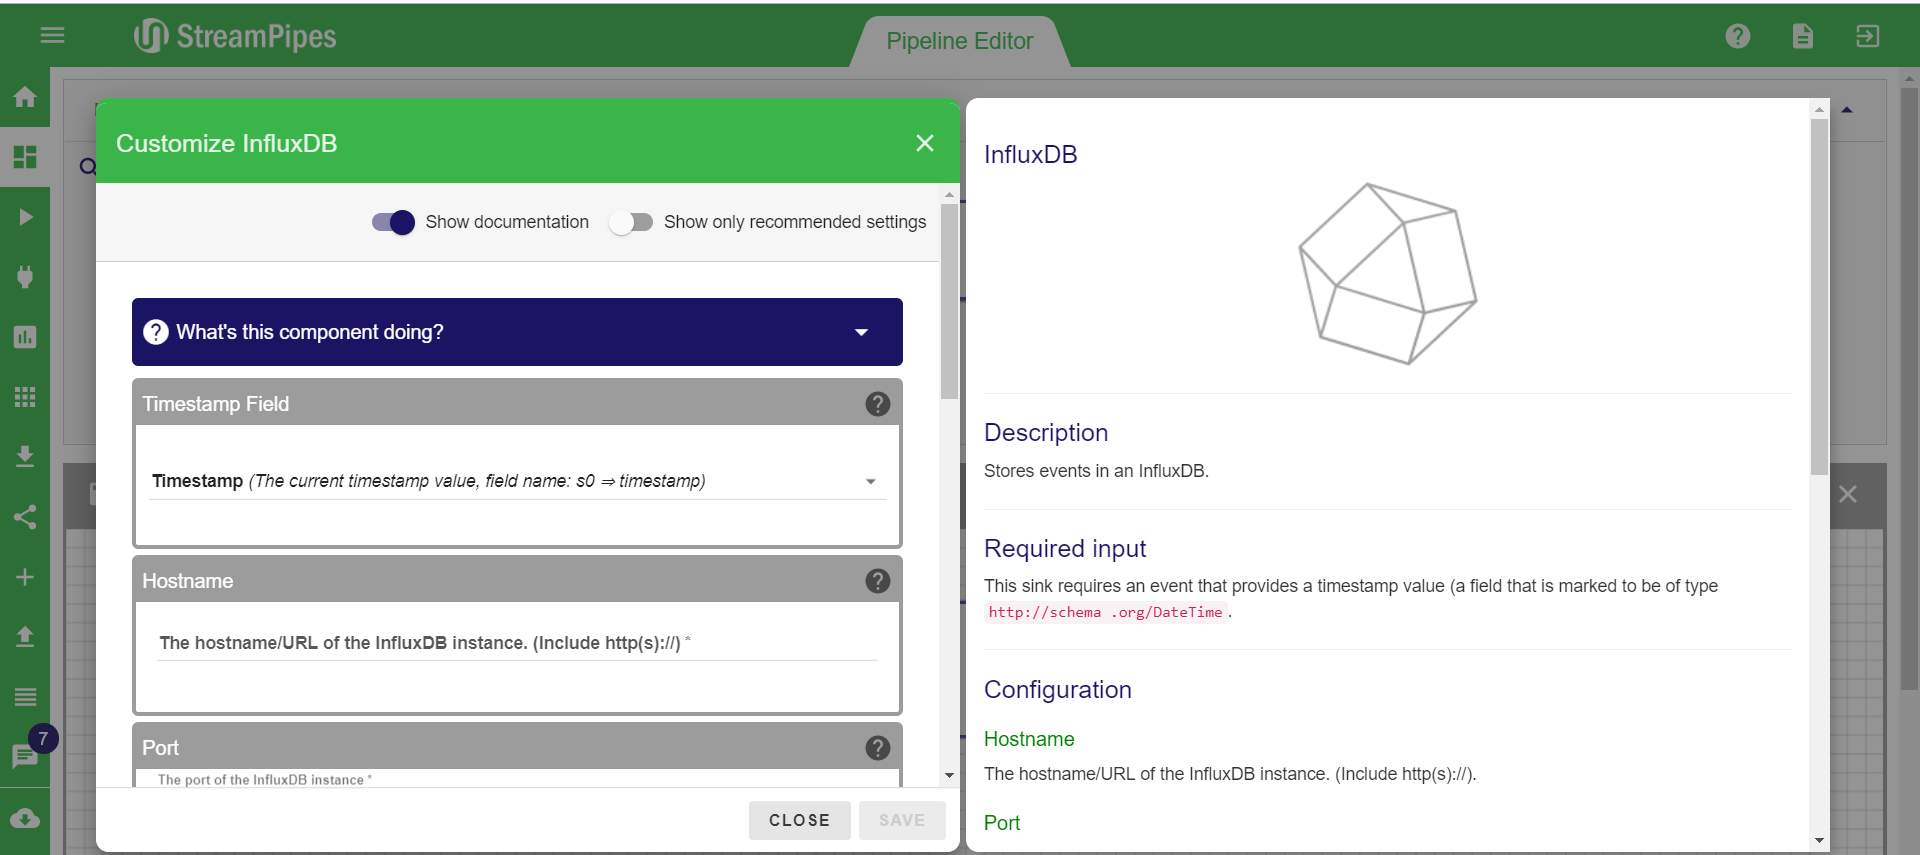Enable Show only recommended settings toggle

(631, 222)
